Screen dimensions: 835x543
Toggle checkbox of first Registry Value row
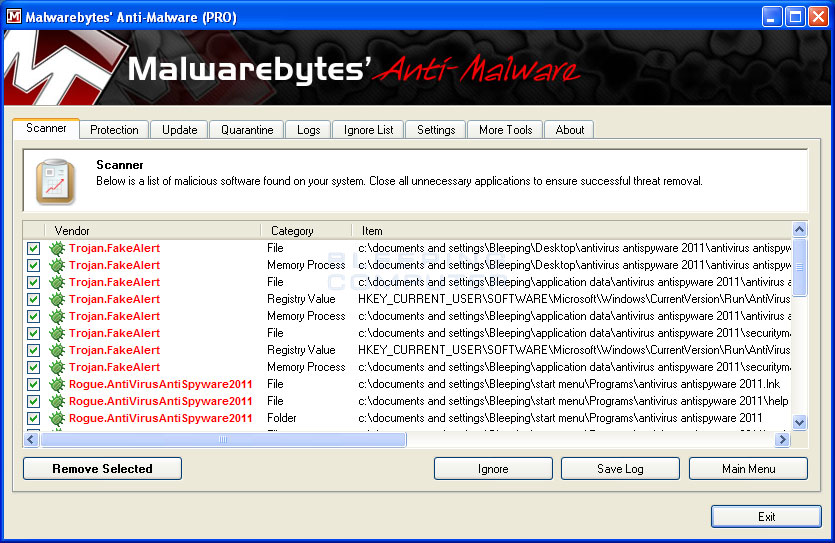pos(34,299)
